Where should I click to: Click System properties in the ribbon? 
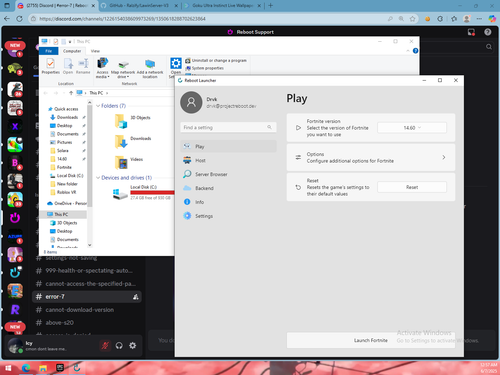coord(204,68)
